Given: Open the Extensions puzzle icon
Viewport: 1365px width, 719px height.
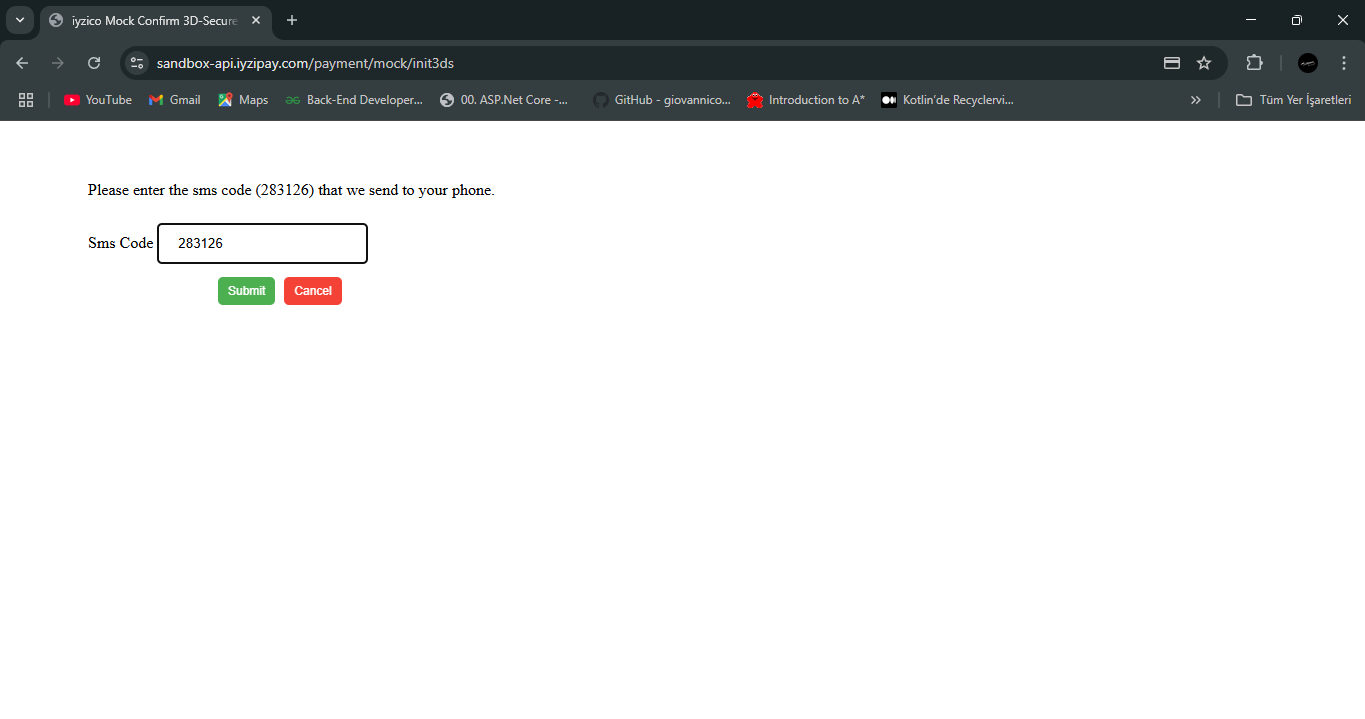Looking at the screenshot, I should coord(1254,63).
